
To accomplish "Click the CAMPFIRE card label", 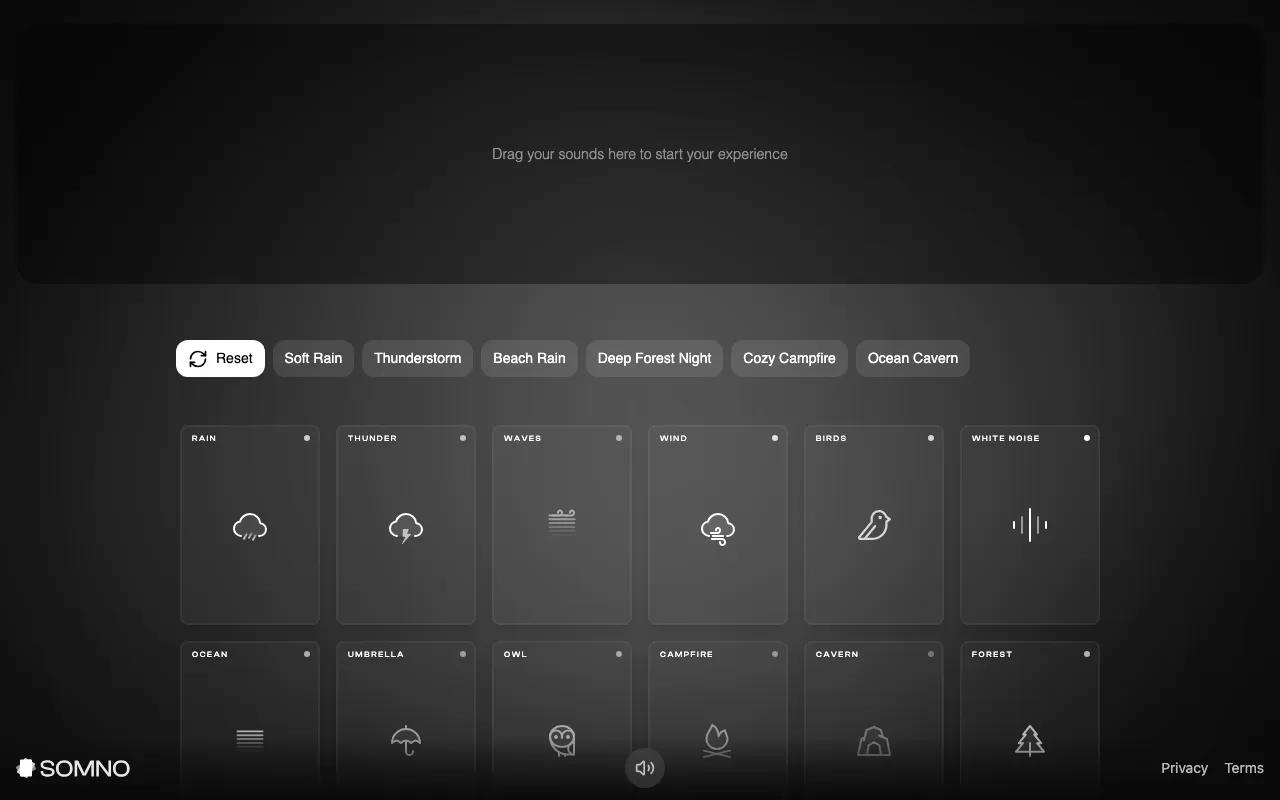I will [x=686, y=654].
